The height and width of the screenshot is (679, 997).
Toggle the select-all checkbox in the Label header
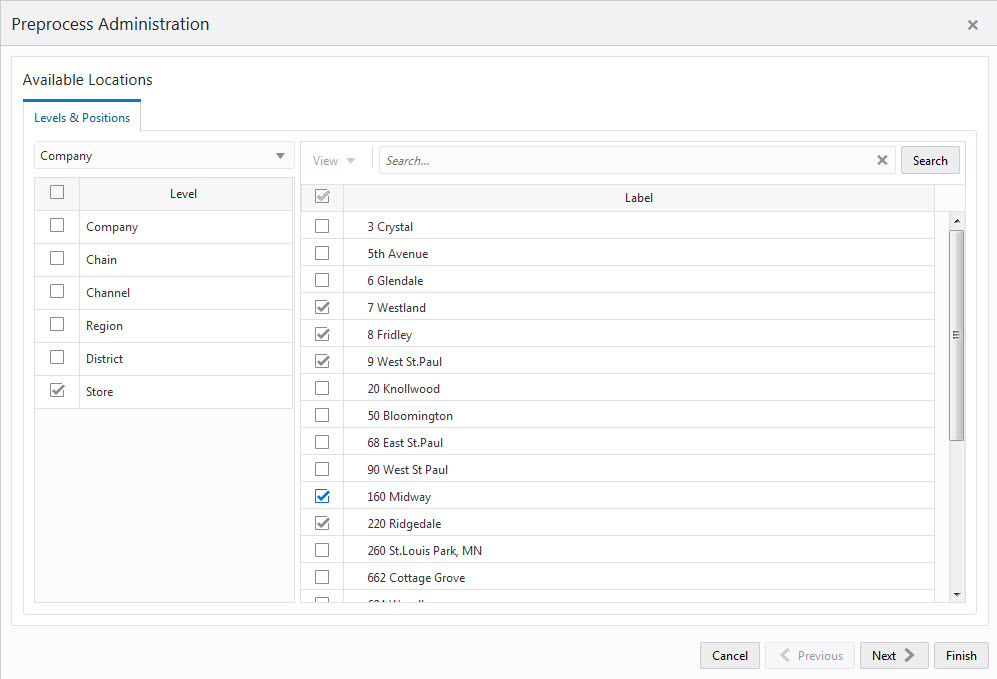(322, 196)
